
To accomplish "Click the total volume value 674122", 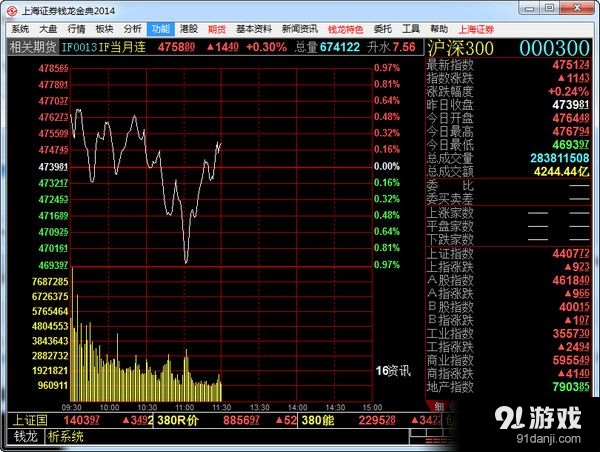I will point(340,47).
